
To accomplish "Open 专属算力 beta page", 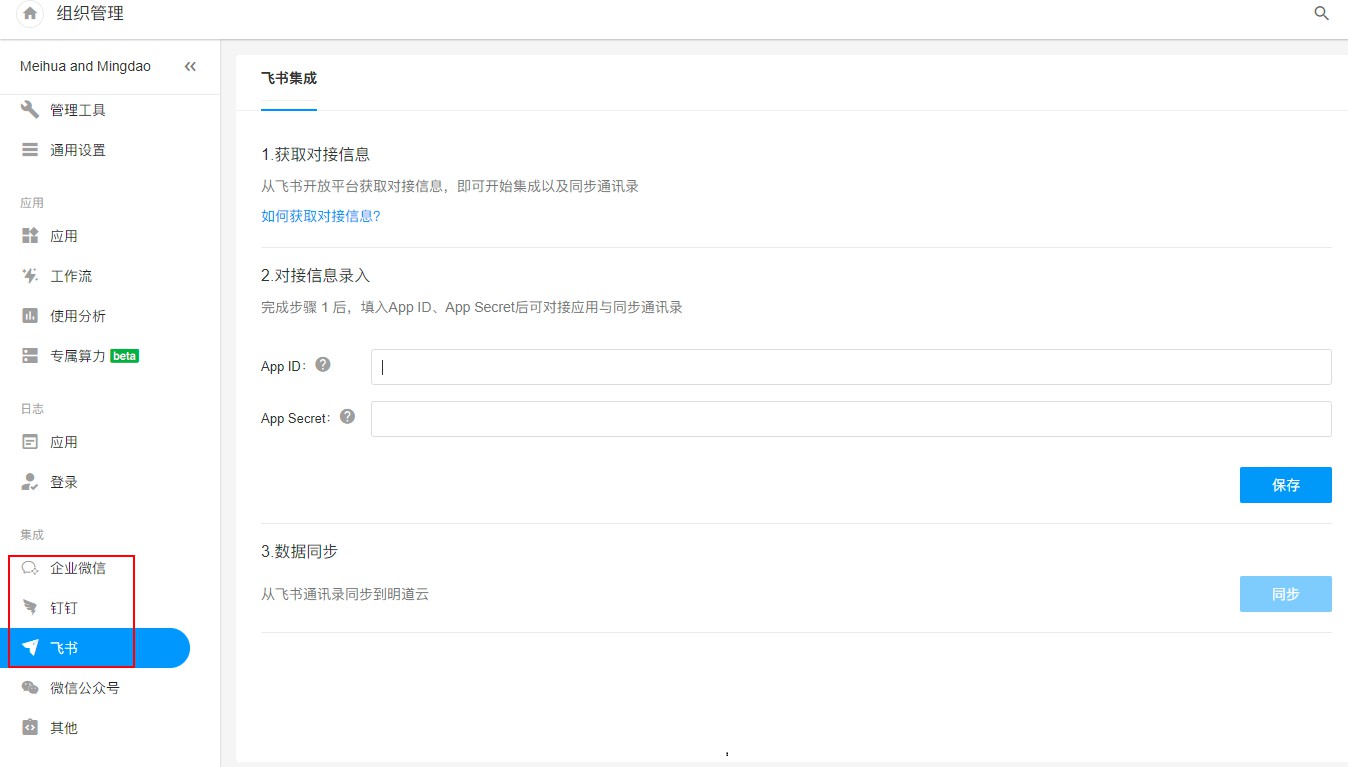I will point(80,356).
